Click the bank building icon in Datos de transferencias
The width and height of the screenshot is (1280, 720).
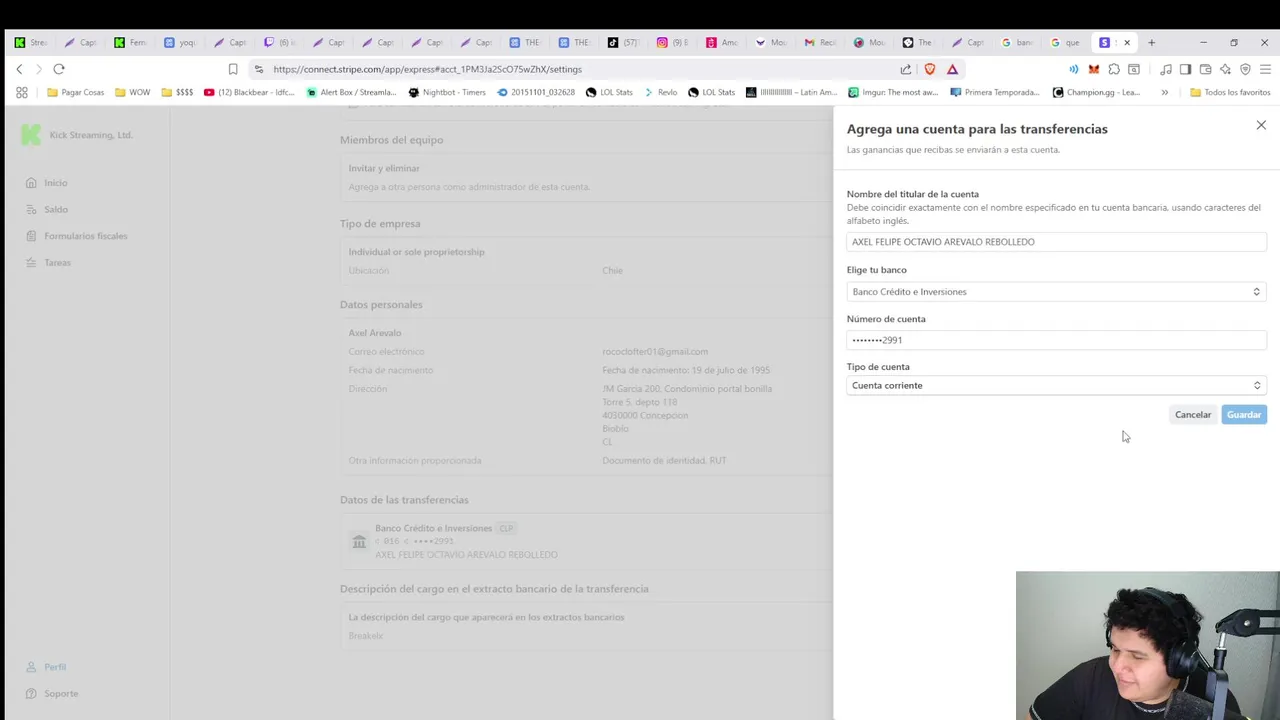359,541
